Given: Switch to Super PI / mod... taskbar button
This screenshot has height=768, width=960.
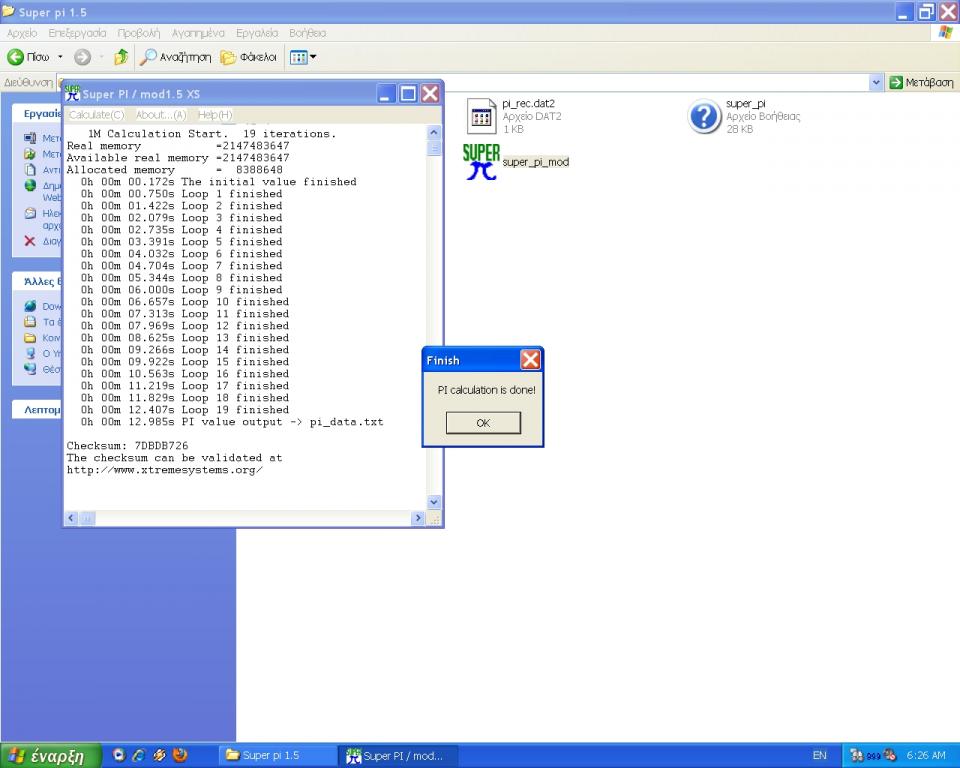Looking at the screenshot, I should (398, 756).
